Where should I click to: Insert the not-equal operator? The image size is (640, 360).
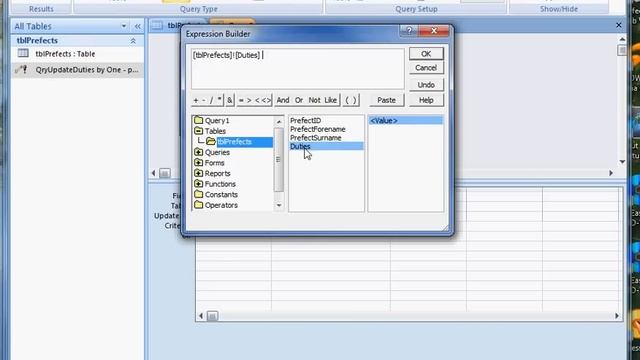pyautogui.click(x=266, y=100)
